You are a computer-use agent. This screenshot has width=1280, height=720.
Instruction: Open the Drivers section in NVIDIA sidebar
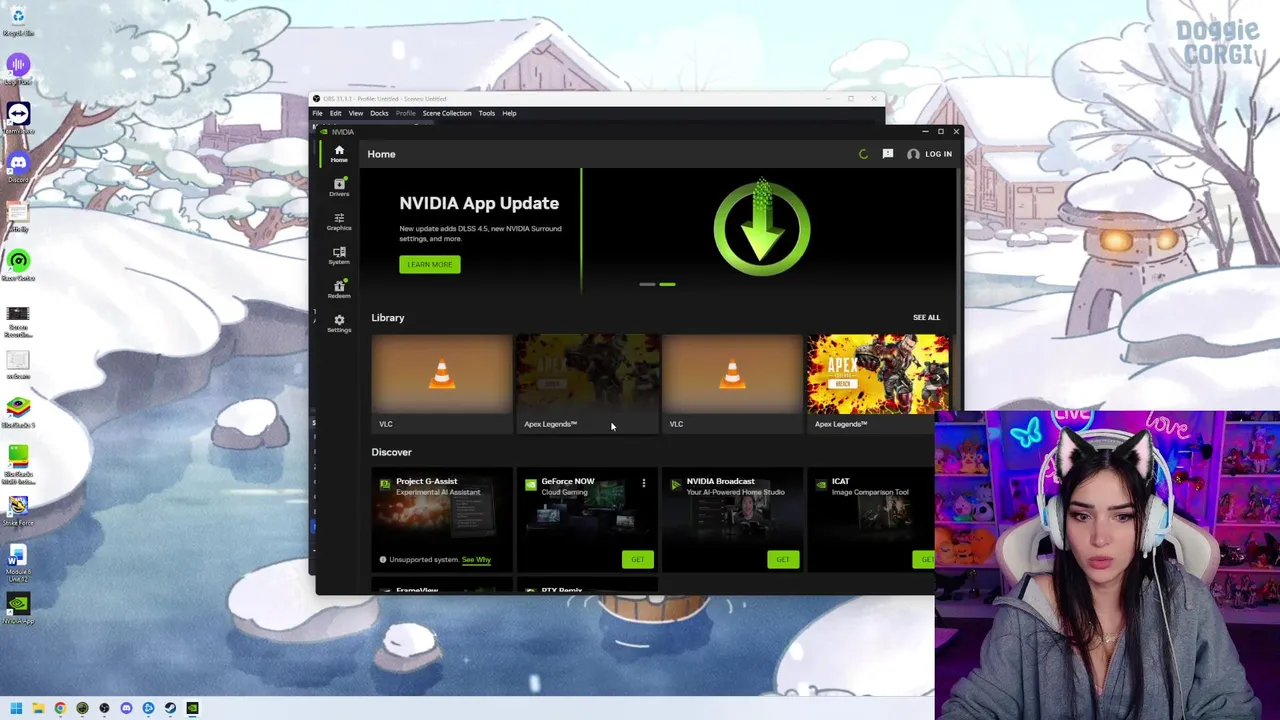point(339,188)
